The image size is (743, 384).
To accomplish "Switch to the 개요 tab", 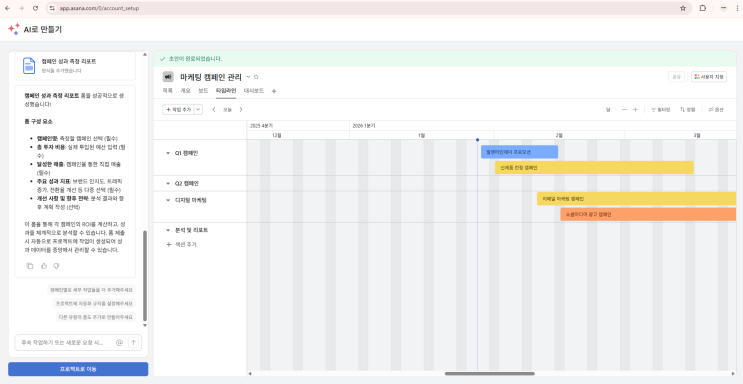I will 185,91.
